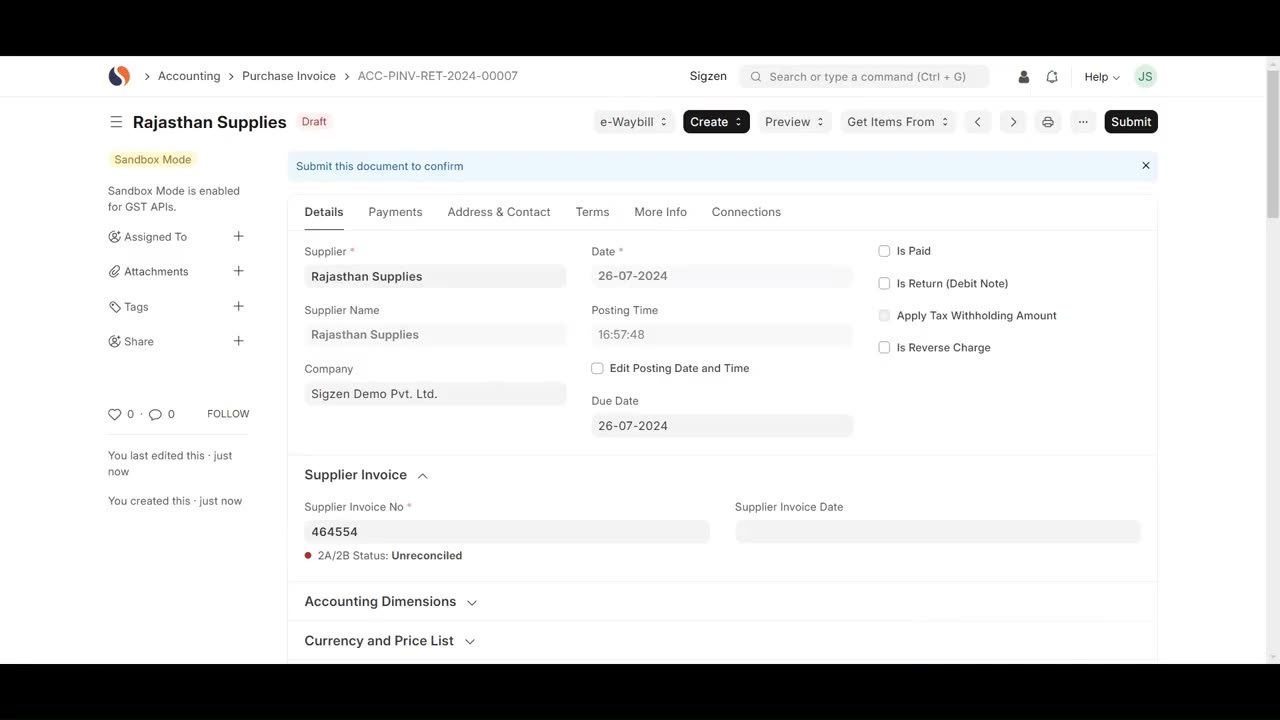Click the print icon

(1048, 122)
